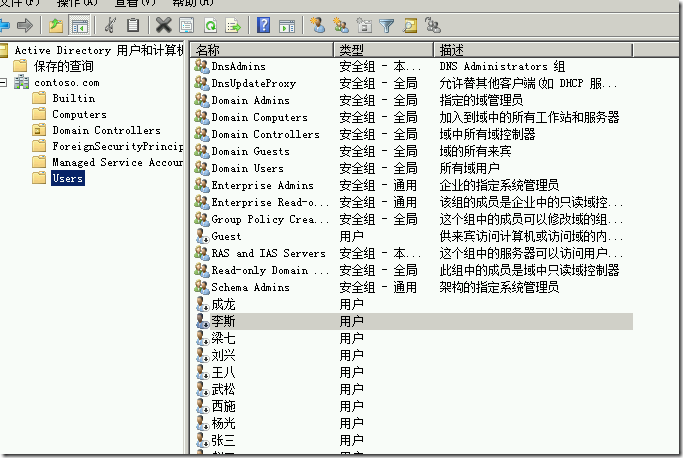Viewport: 683px width, 458px height.
Task: Toggle the Show/Hide console tree icon
Action: point(79,26)
